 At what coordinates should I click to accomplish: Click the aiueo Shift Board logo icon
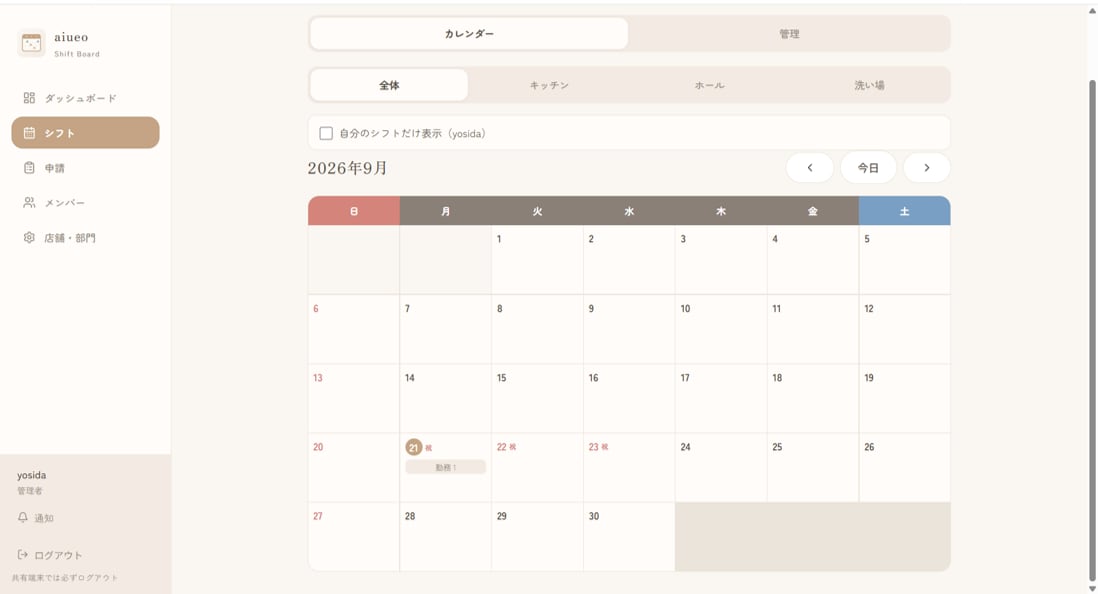[32, 43]
